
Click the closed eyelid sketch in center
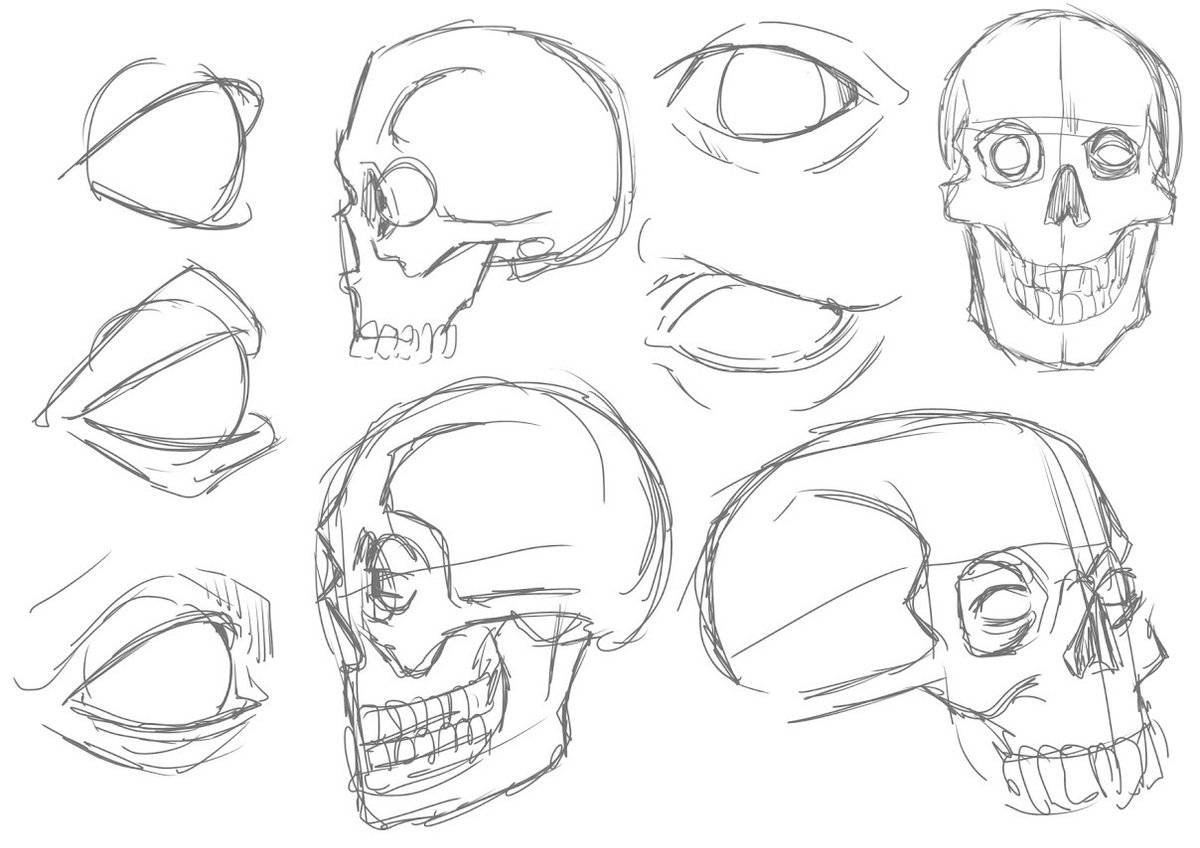pyautogui.click(x=765, y=314)
